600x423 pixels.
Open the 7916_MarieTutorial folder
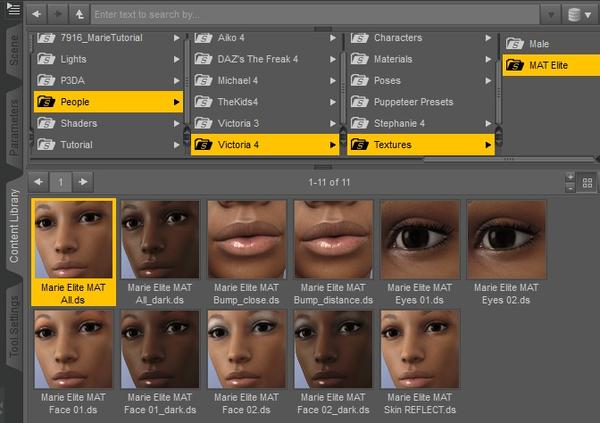click(x=108, y=38)
